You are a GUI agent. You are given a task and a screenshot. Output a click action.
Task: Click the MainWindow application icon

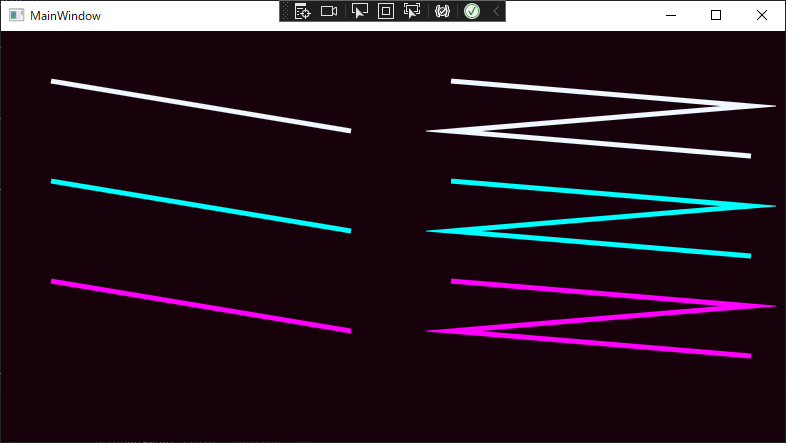[x=17, y=16]
